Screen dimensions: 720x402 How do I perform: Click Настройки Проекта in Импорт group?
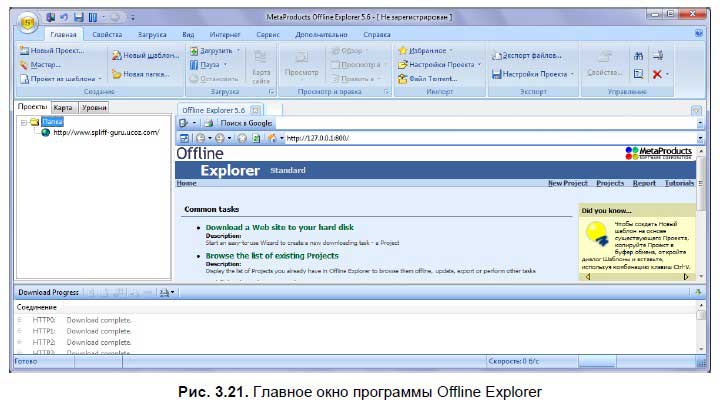point(439,65)
